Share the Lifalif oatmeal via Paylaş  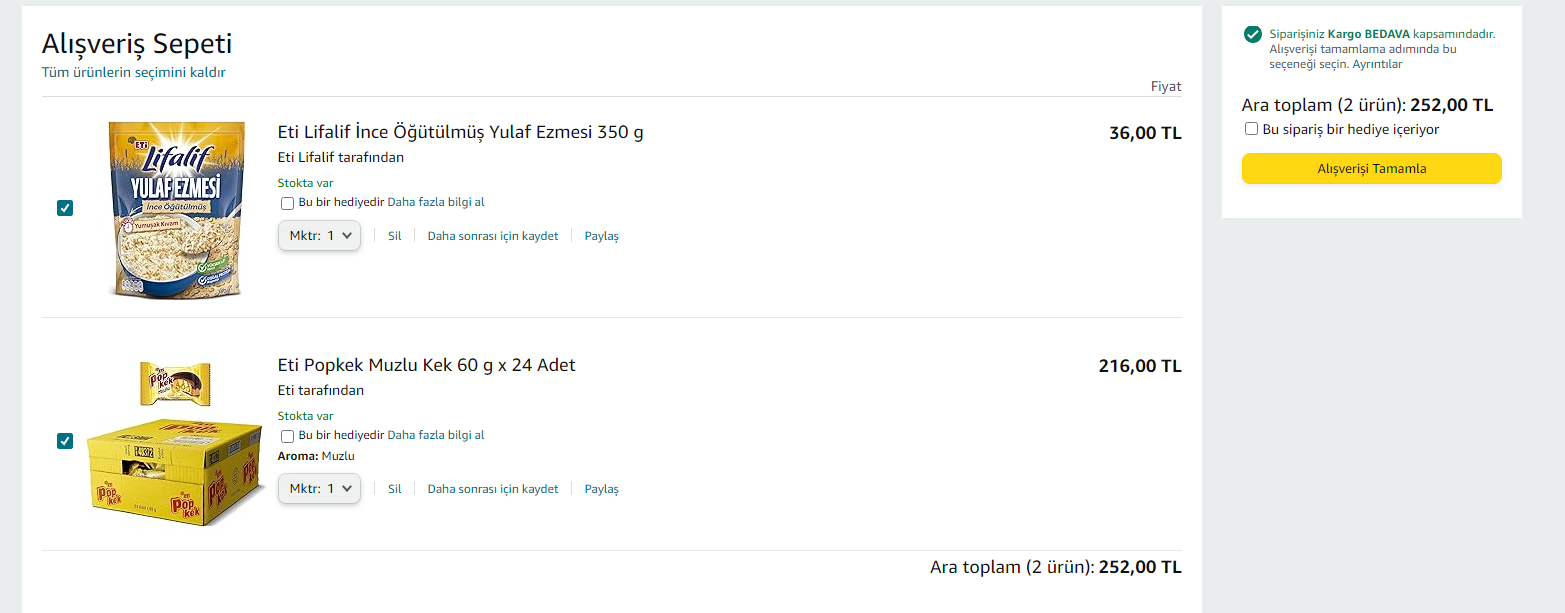(601, 236)
